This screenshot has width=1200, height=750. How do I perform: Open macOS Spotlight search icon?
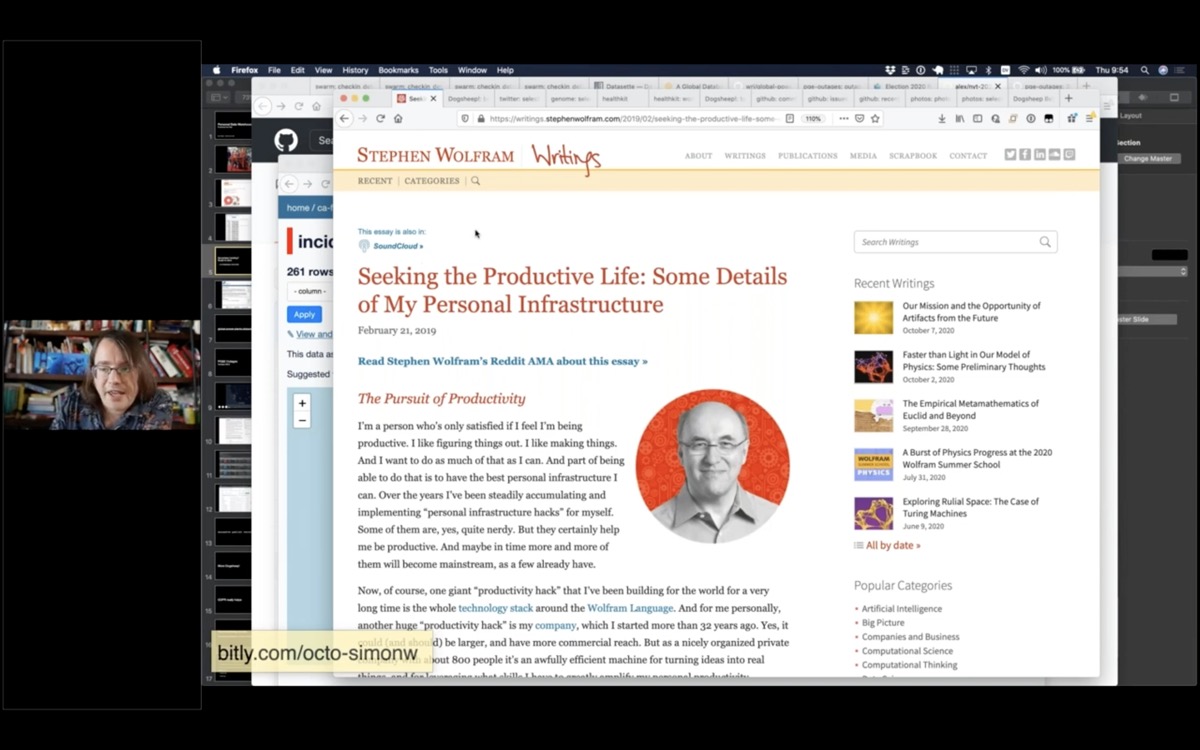[x=1146, y=70]
